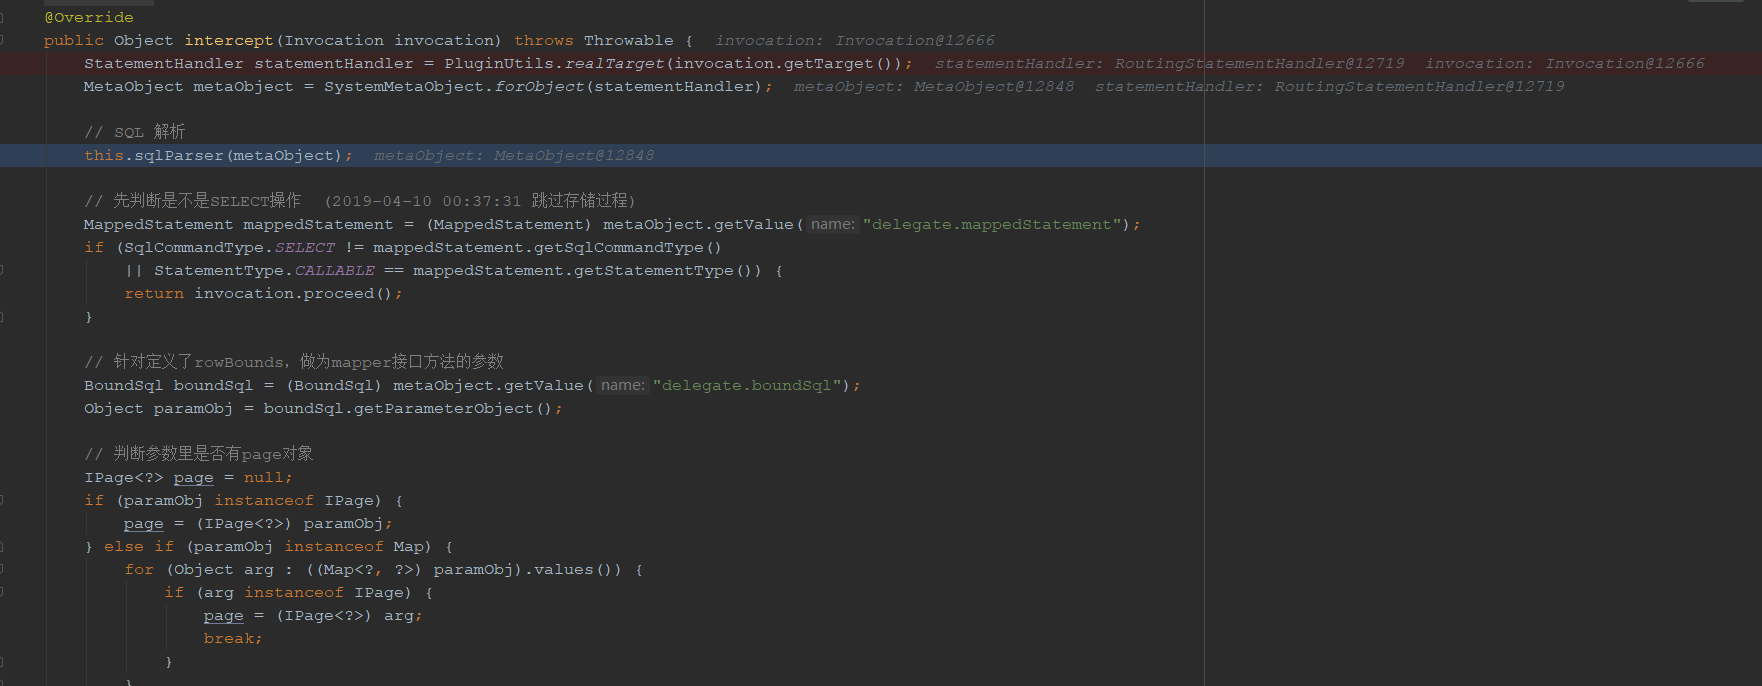Fold the 'if (paramObj instanceof IPage)' block

tap(3, 500)
